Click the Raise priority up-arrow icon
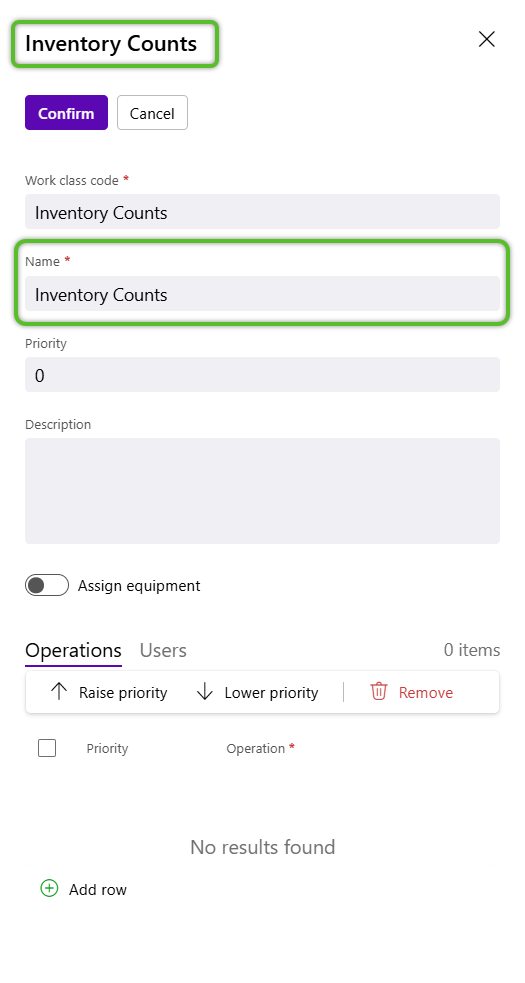525x983 pixels. [x=59, y=692]
